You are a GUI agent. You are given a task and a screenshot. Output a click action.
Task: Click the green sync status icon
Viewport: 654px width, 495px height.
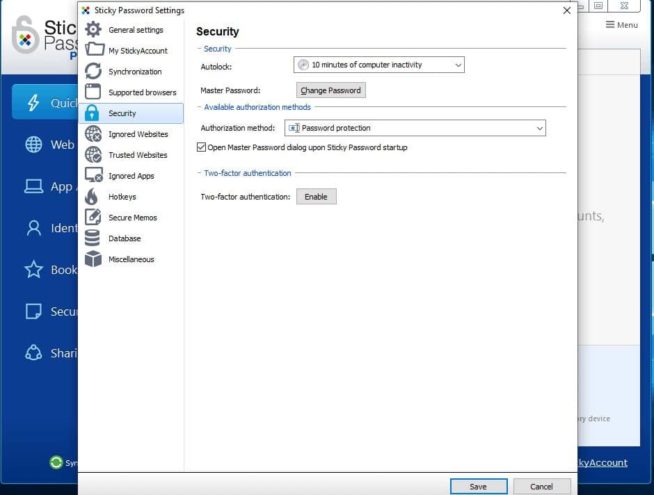pyautogui.click(x=56, y=462)
